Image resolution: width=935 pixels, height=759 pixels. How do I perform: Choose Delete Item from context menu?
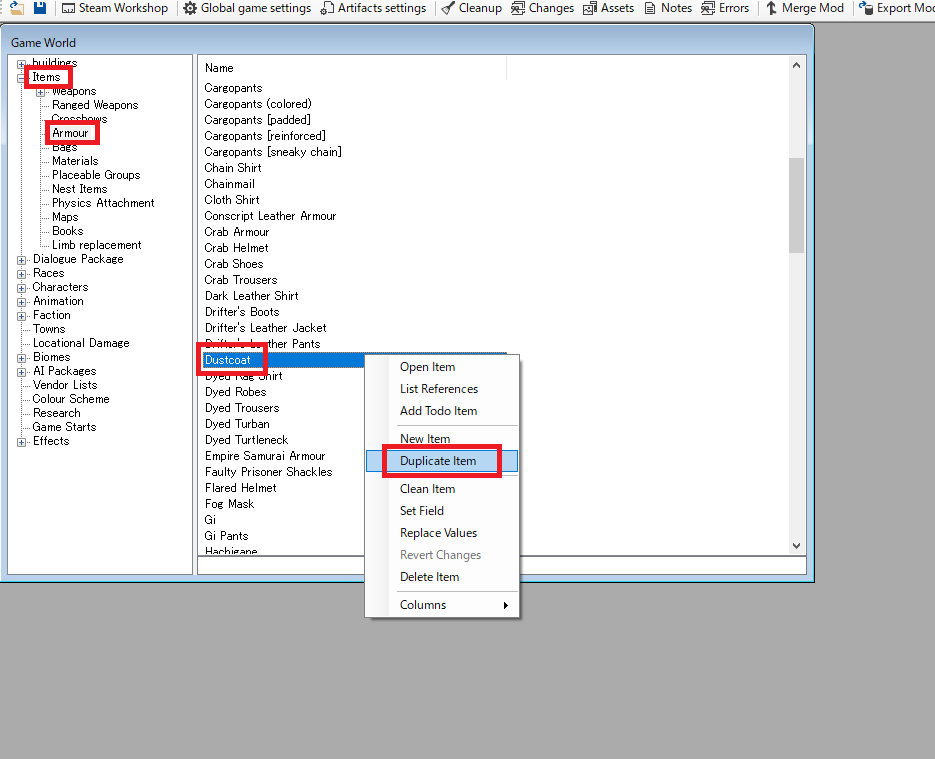(442, 577)
